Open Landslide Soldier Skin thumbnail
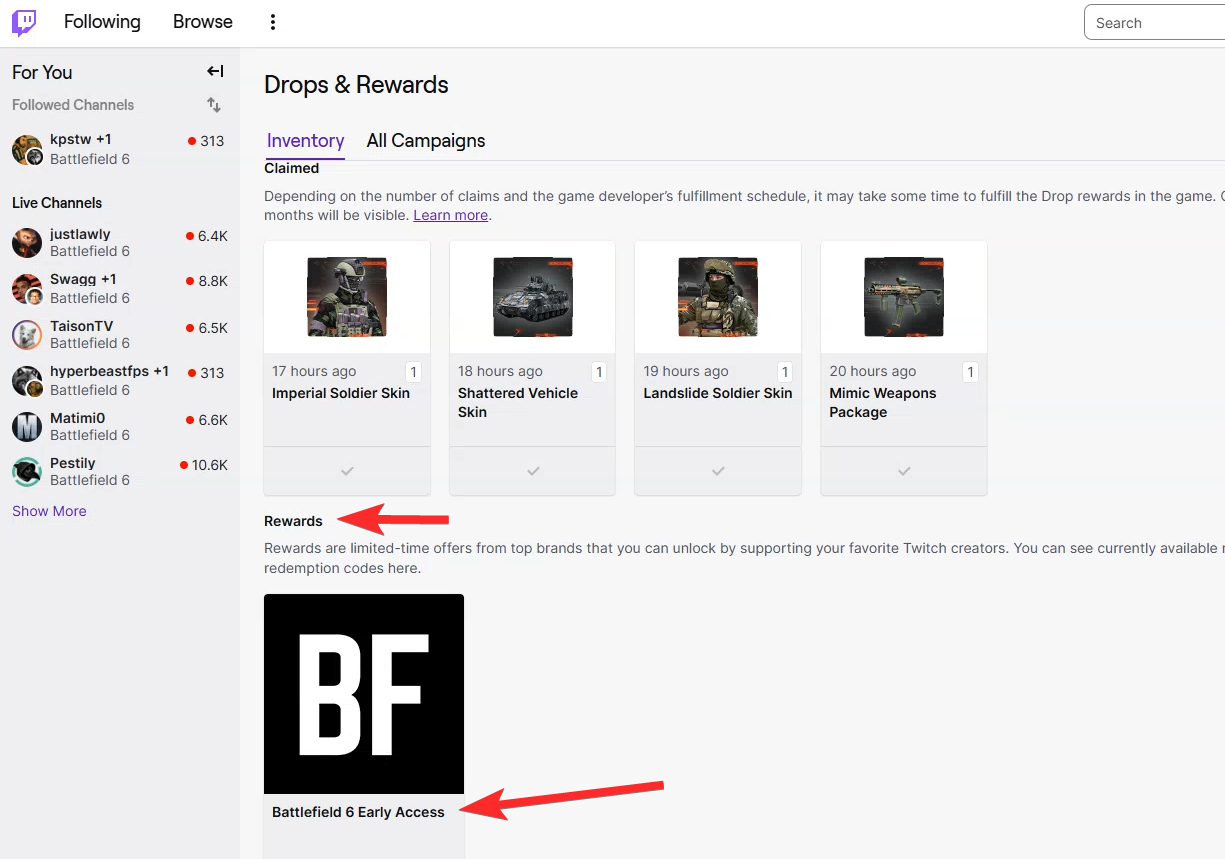This screenshot has height=859, width=1225. point(718,297)
